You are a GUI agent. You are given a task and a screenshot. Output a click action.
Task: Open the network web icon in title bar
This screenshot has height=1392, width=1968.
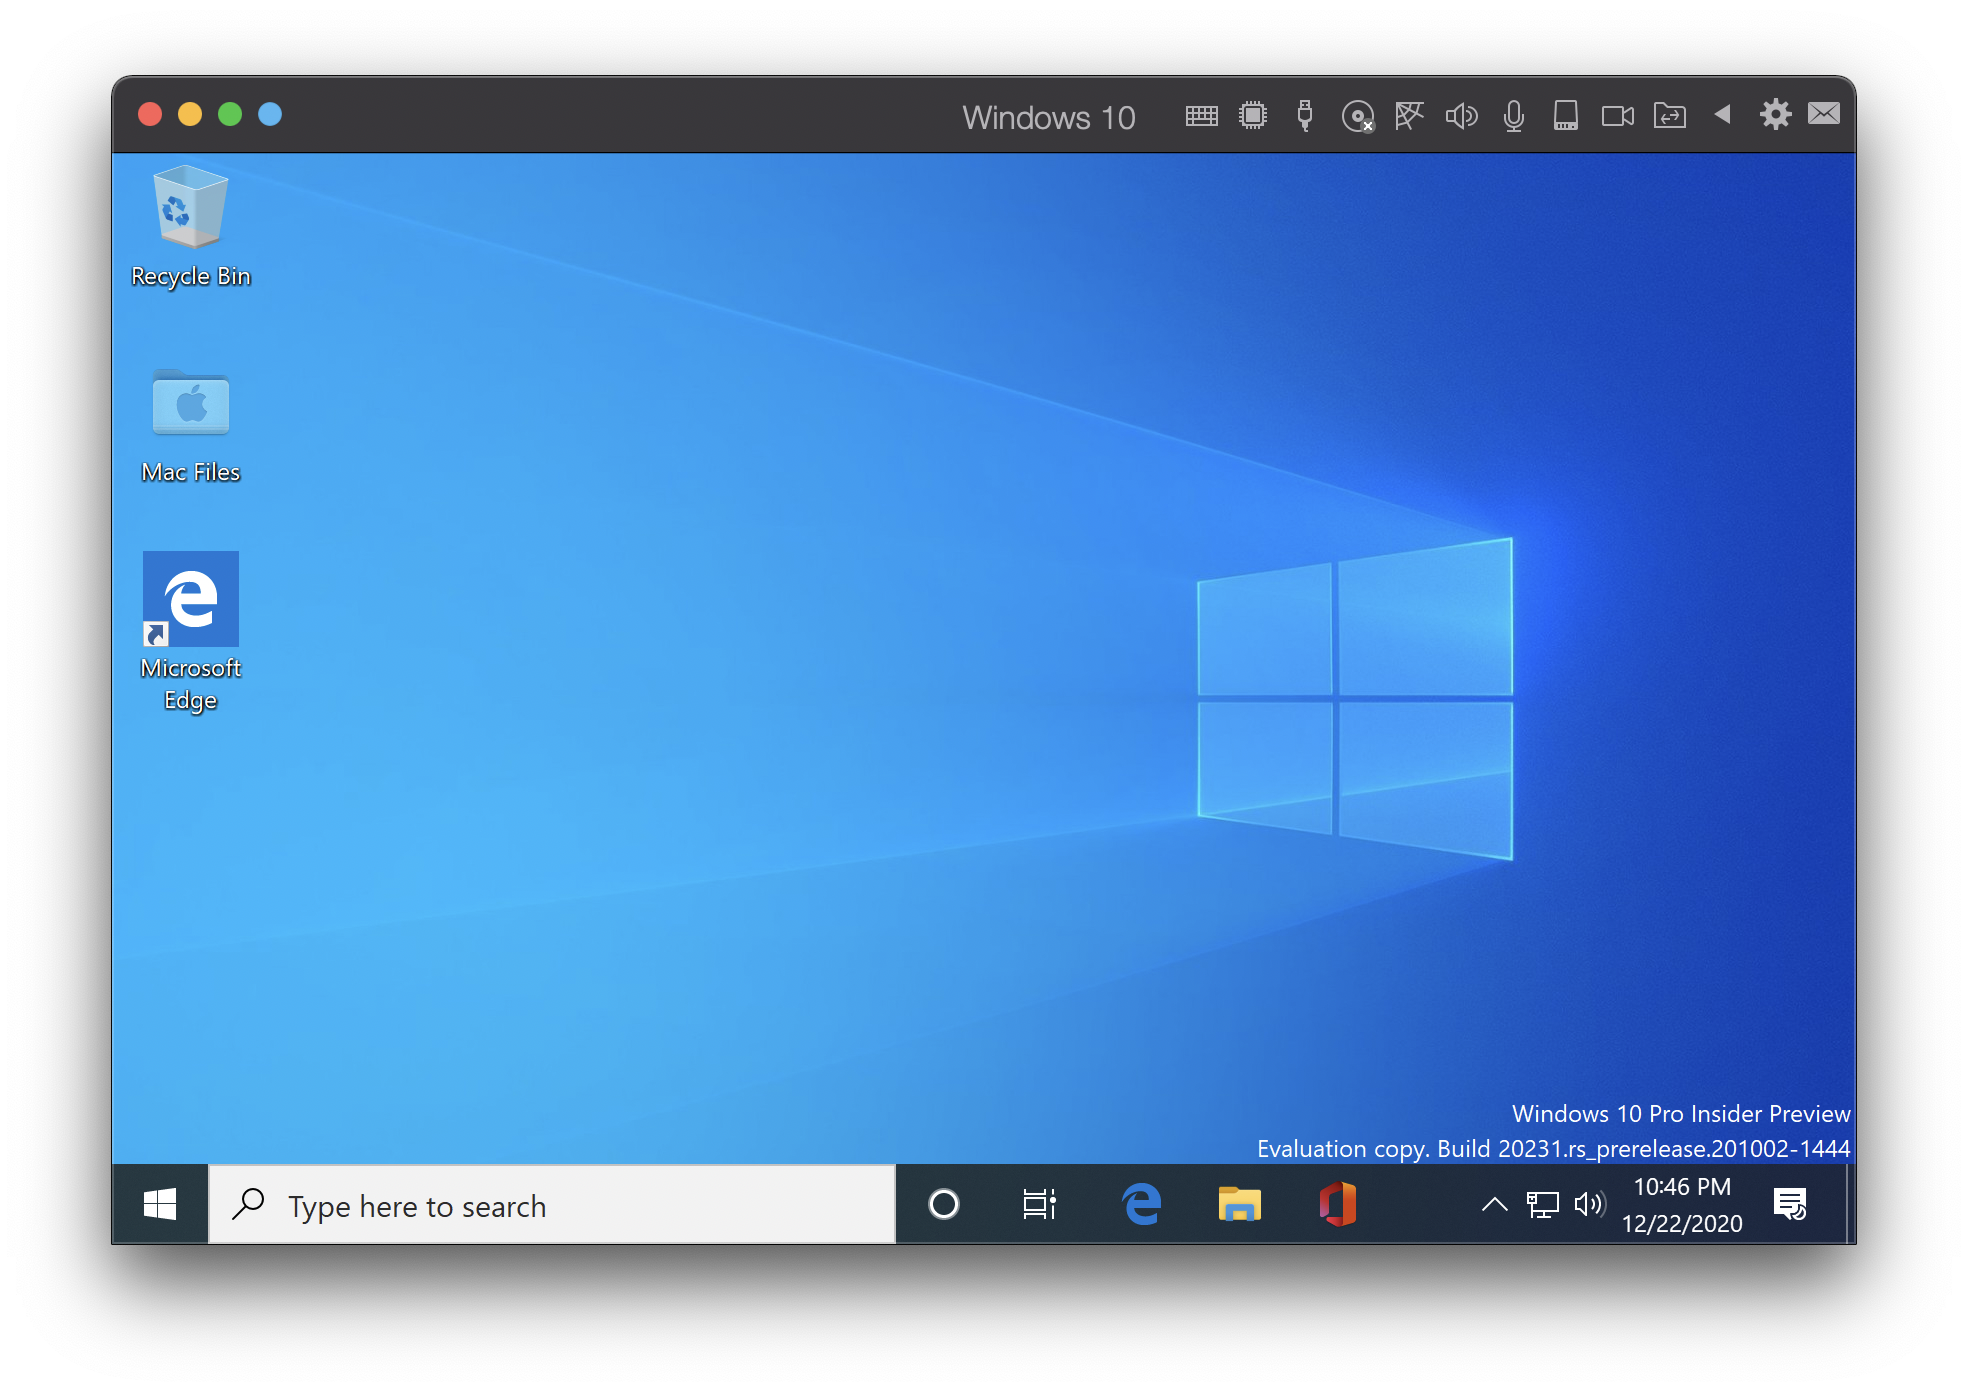1409,116
